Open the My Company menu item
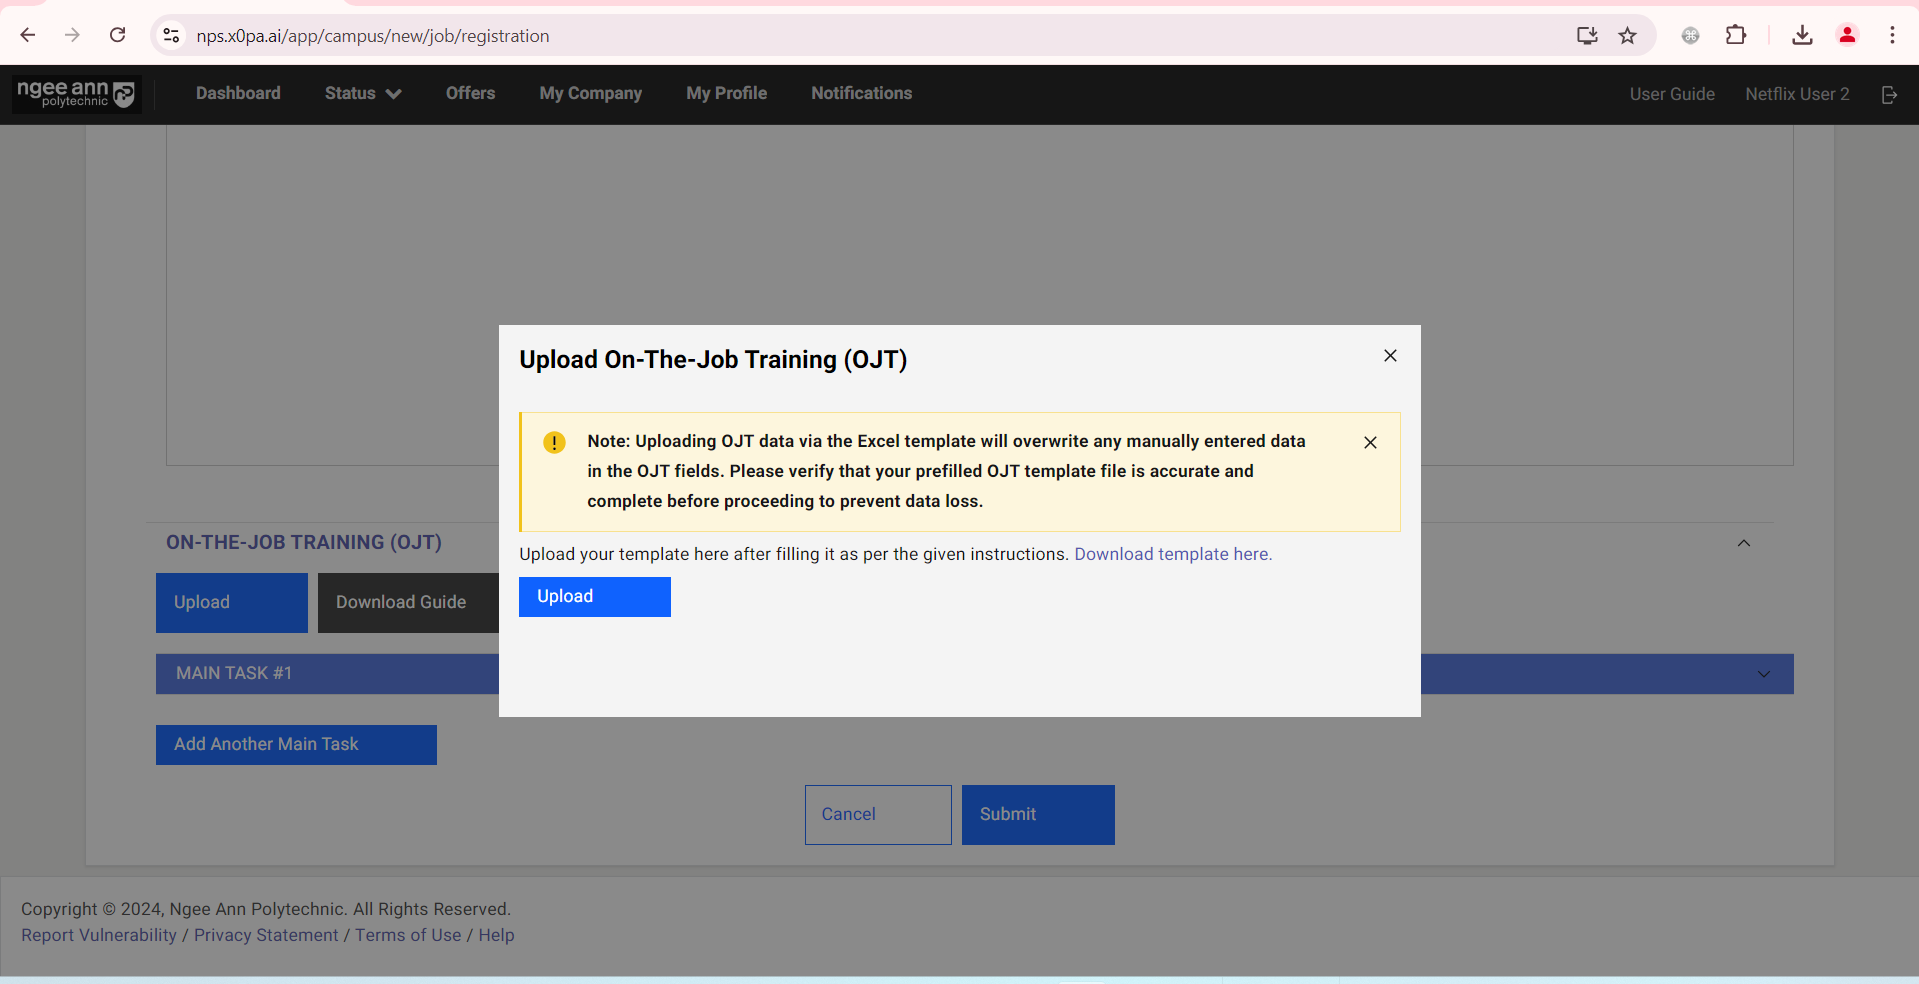The height and width of the screenshot is (984, 1919). tap(590, 93)
